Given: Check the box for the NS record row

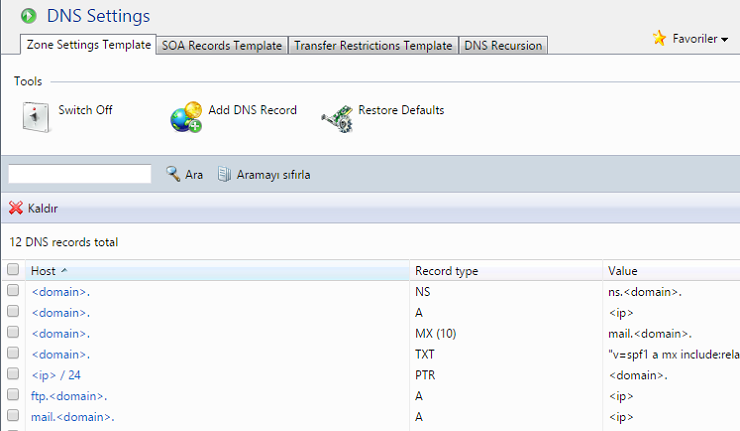Looking at the screenshot, I should click(x=13, y=290).
